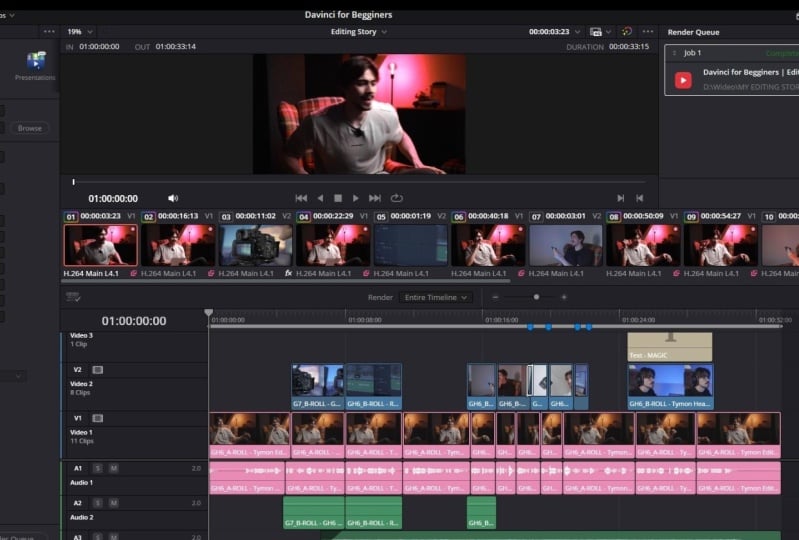Select clip thumbnail 01 in the clip strip

(100, 245)
